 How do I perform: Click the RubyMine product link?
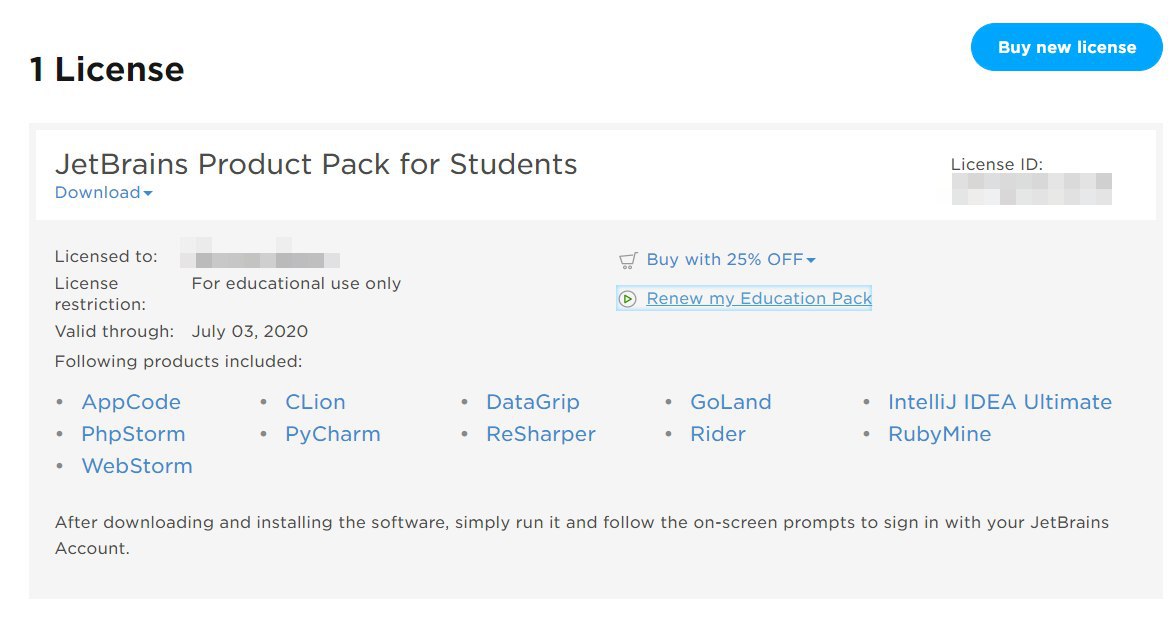940,434
